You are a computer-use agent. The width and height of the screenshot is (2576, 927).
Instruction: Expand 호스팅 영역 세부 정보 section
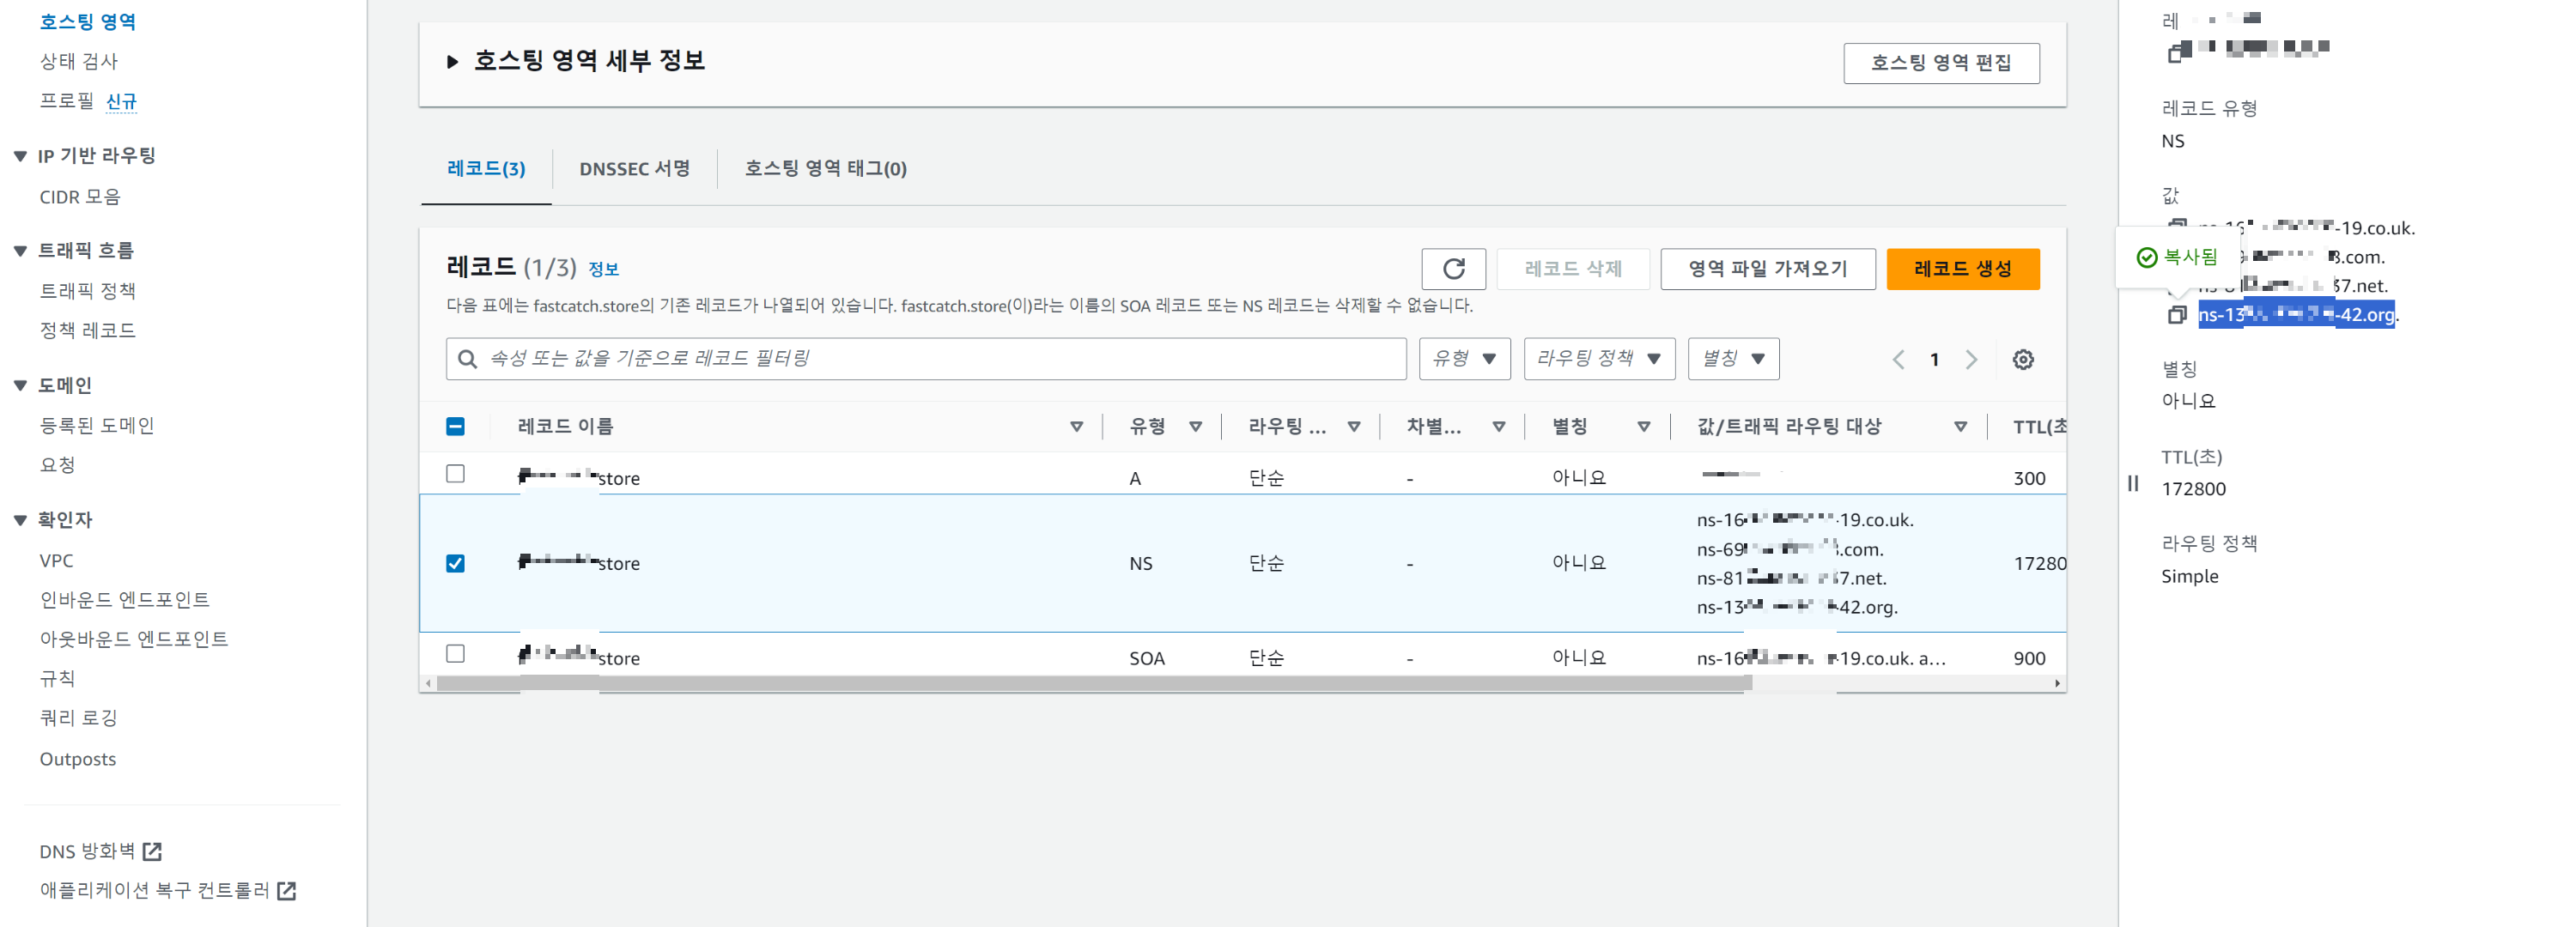click(452, 62)
